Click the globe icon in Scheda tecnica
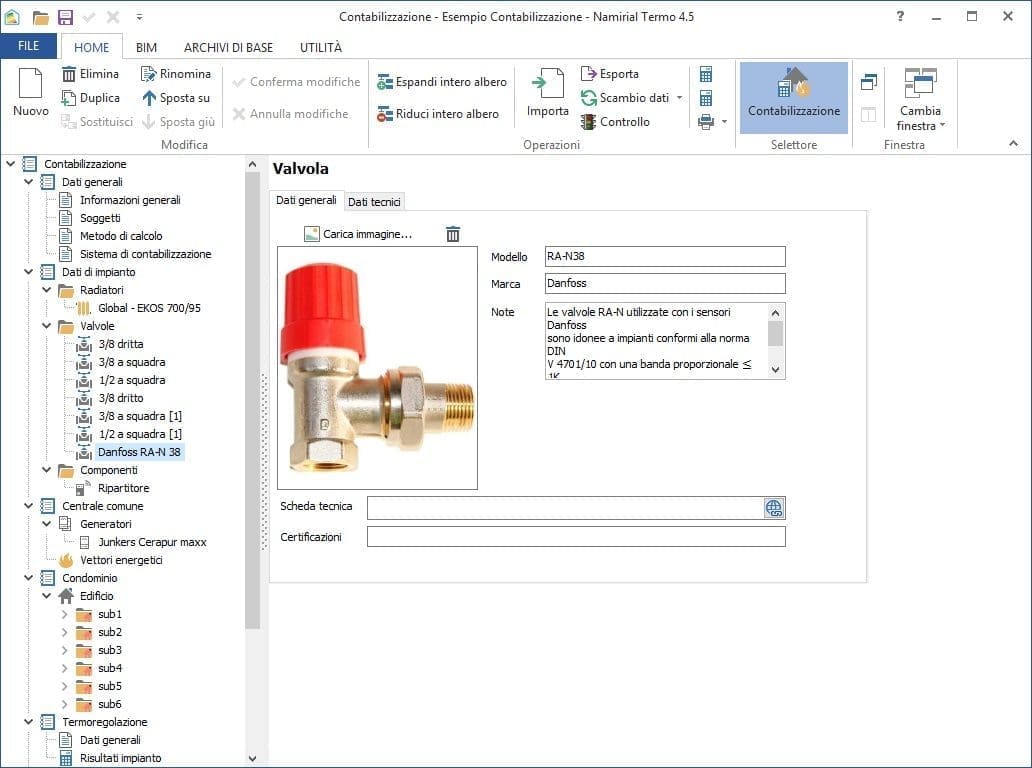The height and width of the screenshot is (768, 1032). [774, 508]
